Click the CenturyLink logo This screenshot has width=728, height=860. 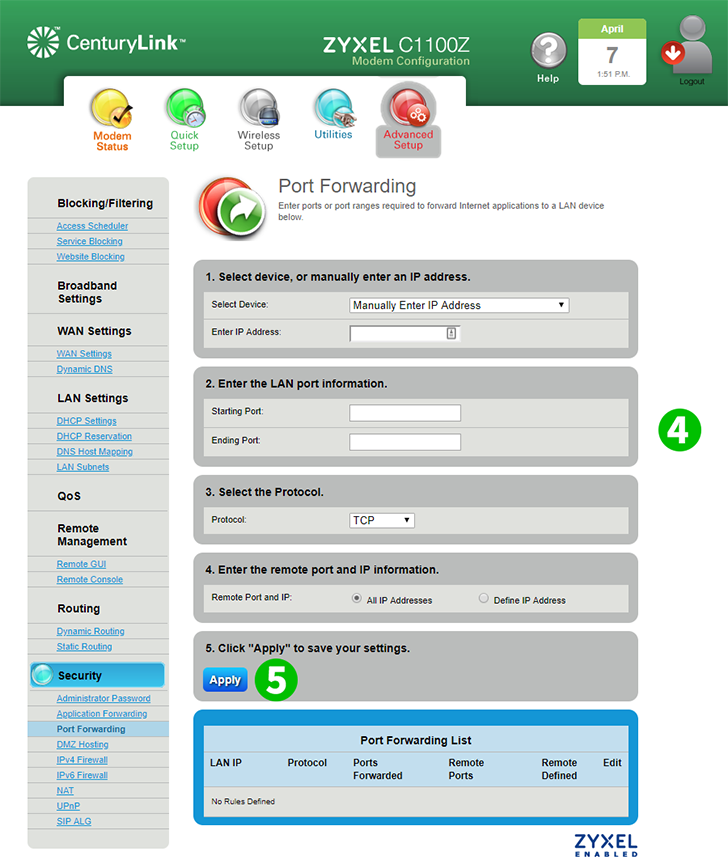click(x=106, y=42)
